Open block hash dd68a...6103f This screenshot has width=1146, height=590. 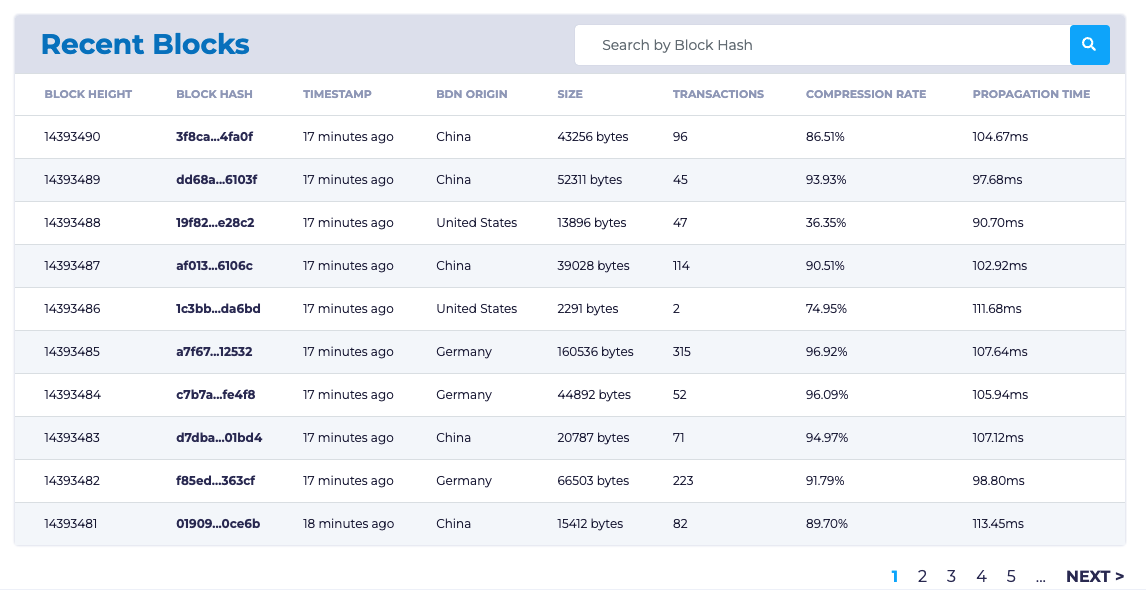click(216, 180)
